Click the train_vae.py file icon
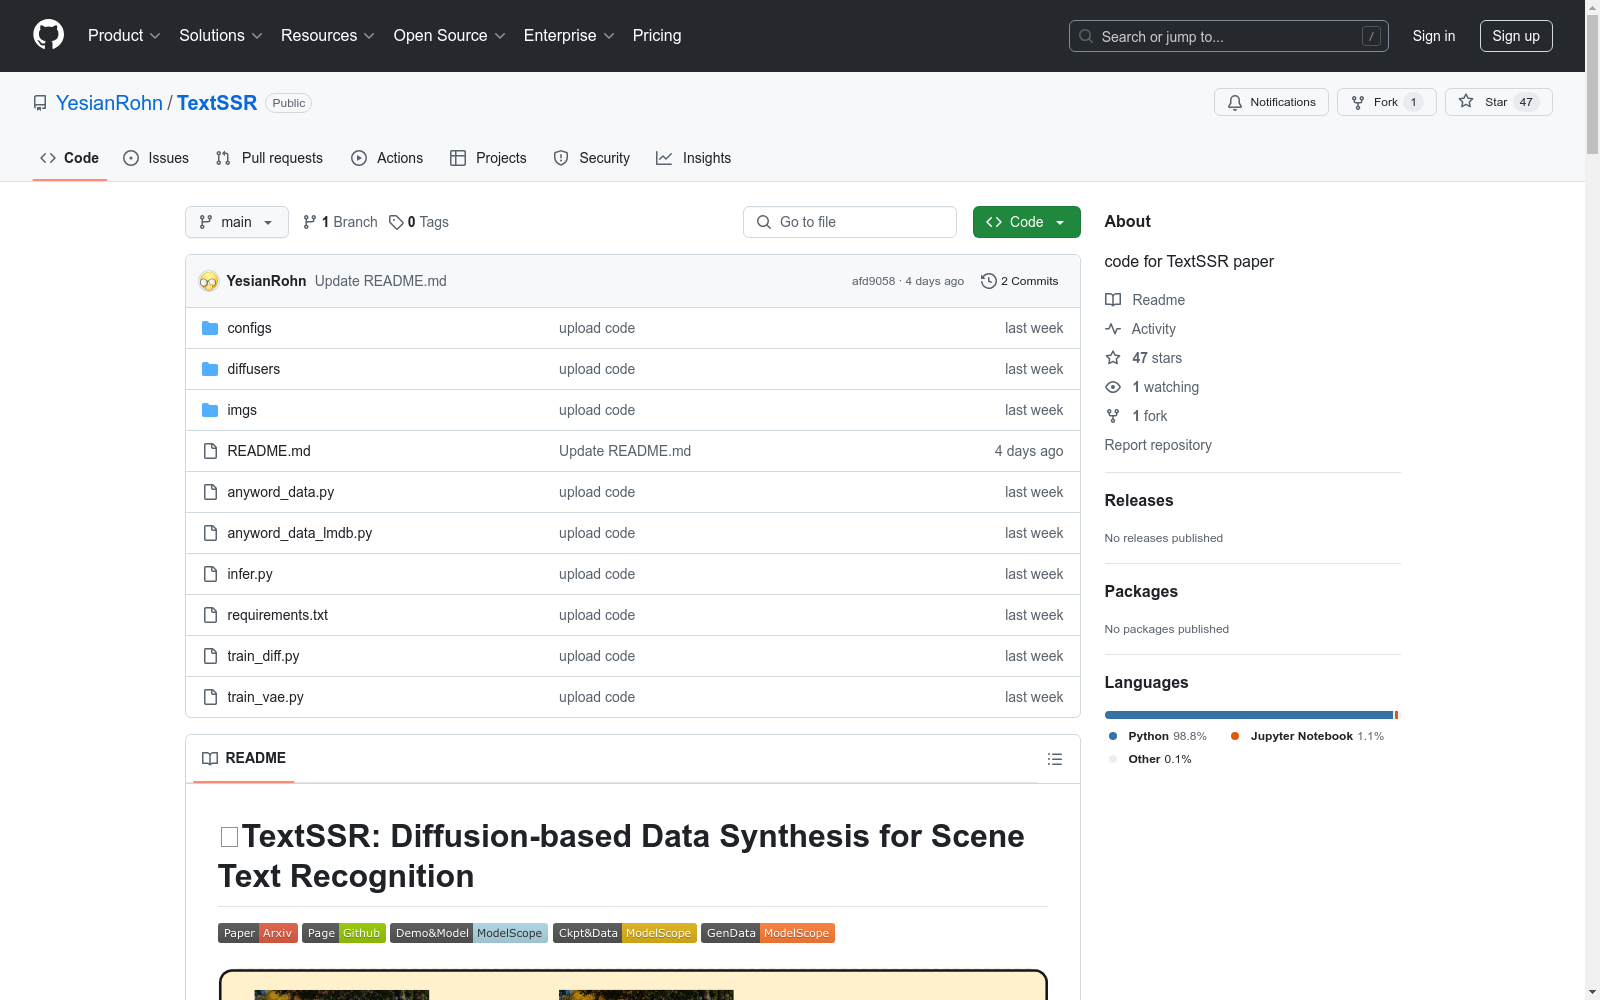Image resolution: width=1600 pixels, height=1000 pixels. 210,697
